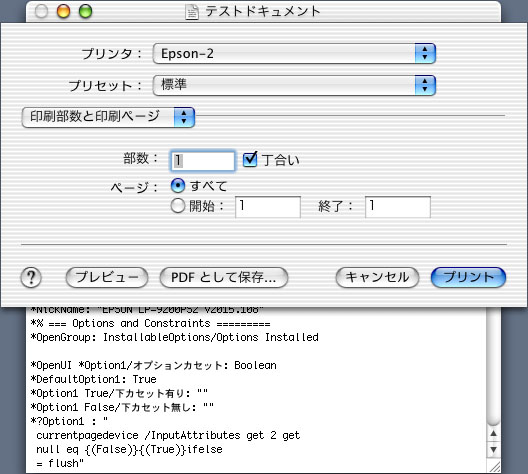Select the すべて pages radio button

(178, 185)
